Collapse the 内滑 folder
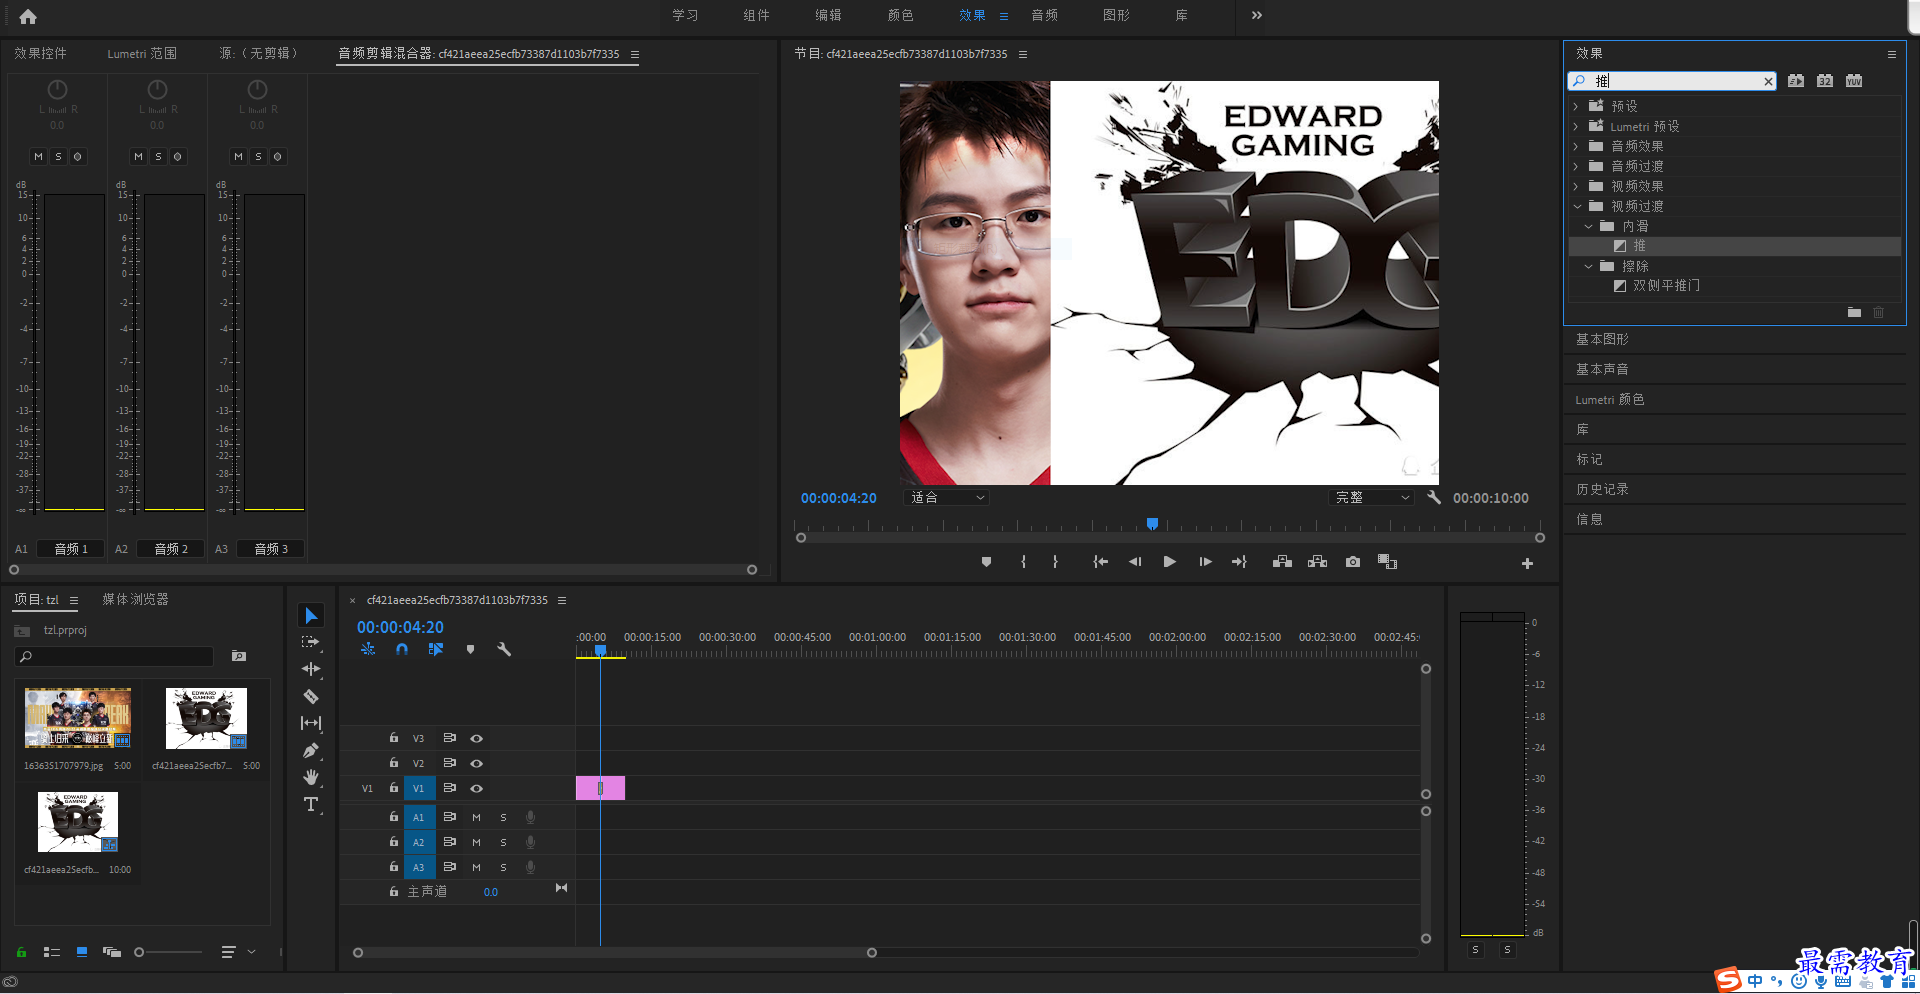The image size is (1920, 994). (x=1588, y=226)
